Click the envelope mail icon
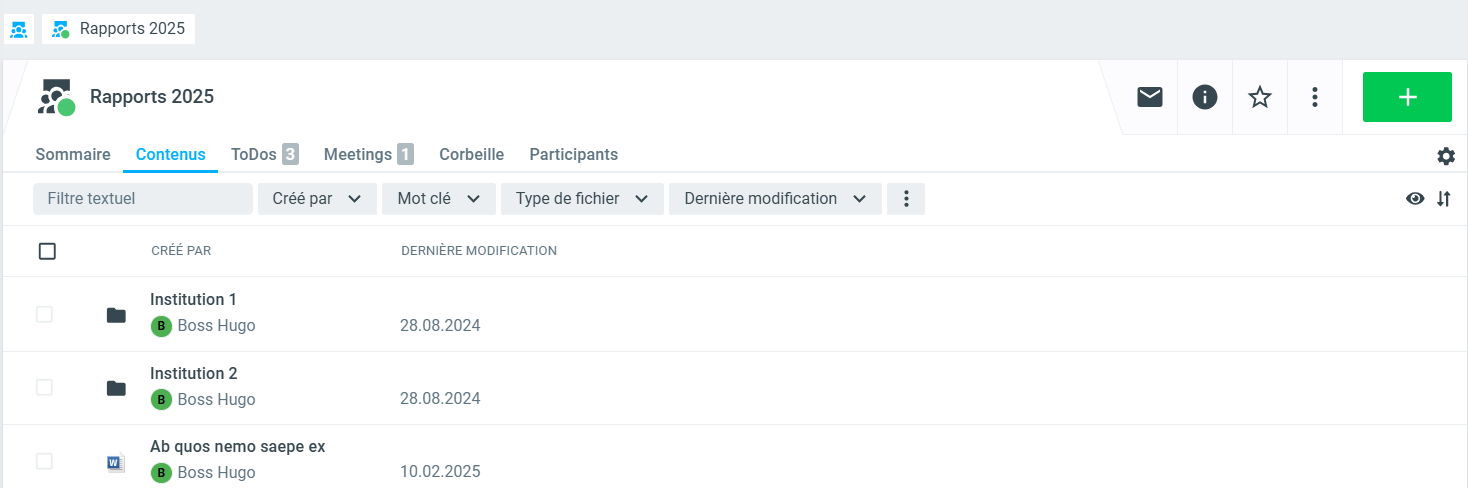The width and height of the screenshot is (1468, 488). [1149, 97]
